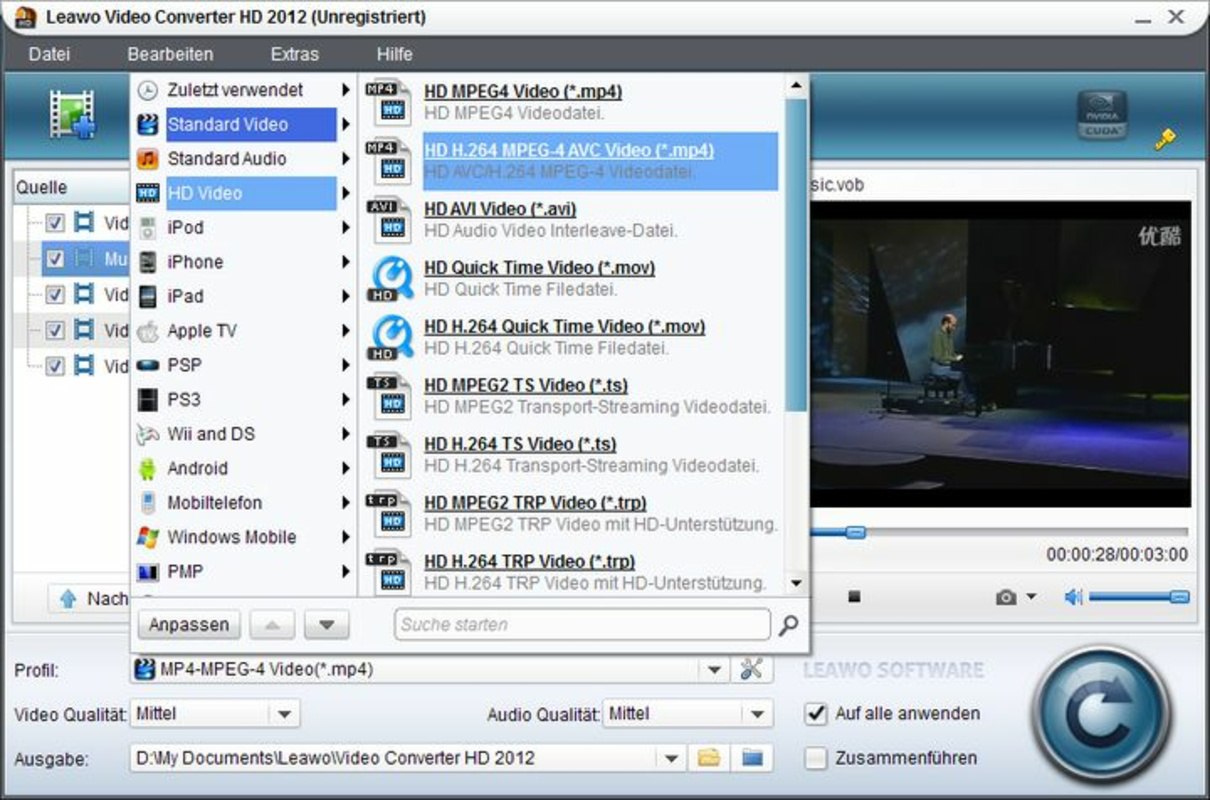
Task: Open the Extras menu
Action: [x=295, y=54]
